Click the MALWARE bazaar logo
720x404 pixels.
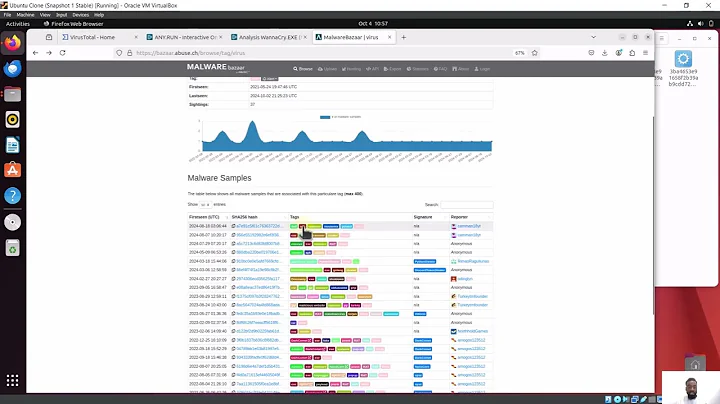(x=218, y=68)
